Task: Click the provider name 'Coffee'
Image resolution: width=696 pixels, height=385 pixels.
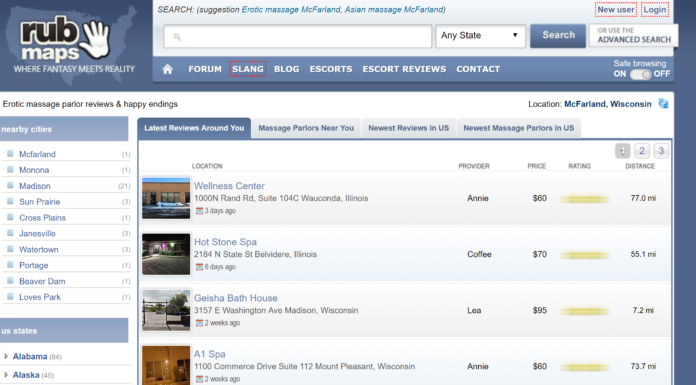Action: point(479,254)
